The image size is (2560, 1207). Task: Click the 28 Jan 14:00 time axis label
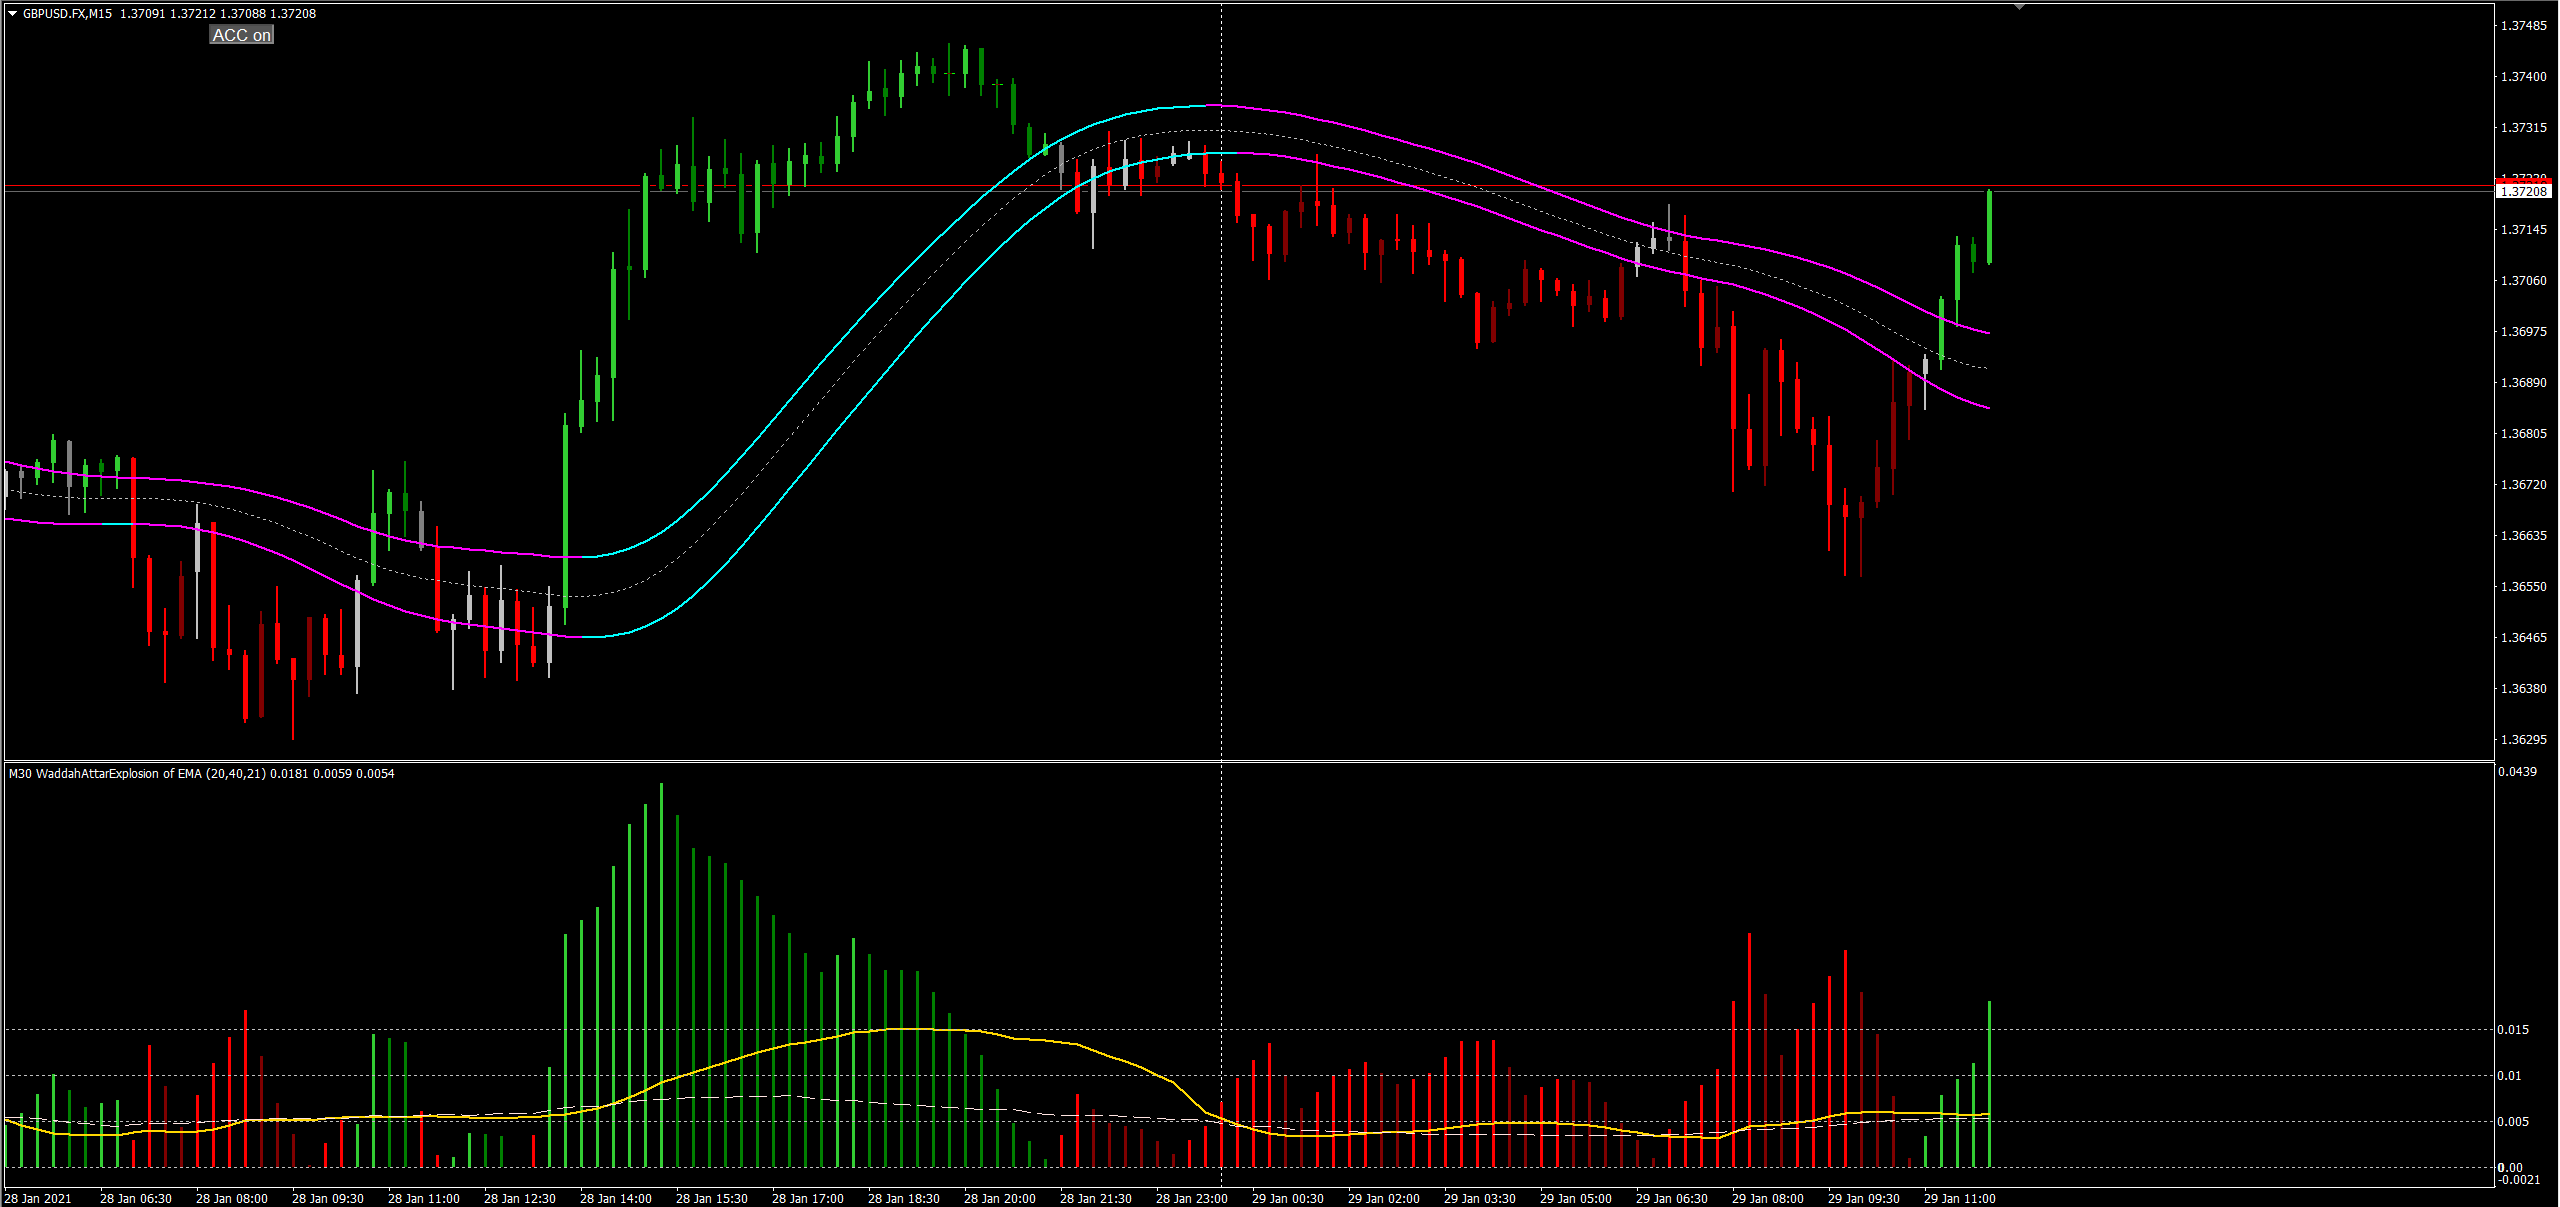pyautogui.click(x=615, y=1198)
